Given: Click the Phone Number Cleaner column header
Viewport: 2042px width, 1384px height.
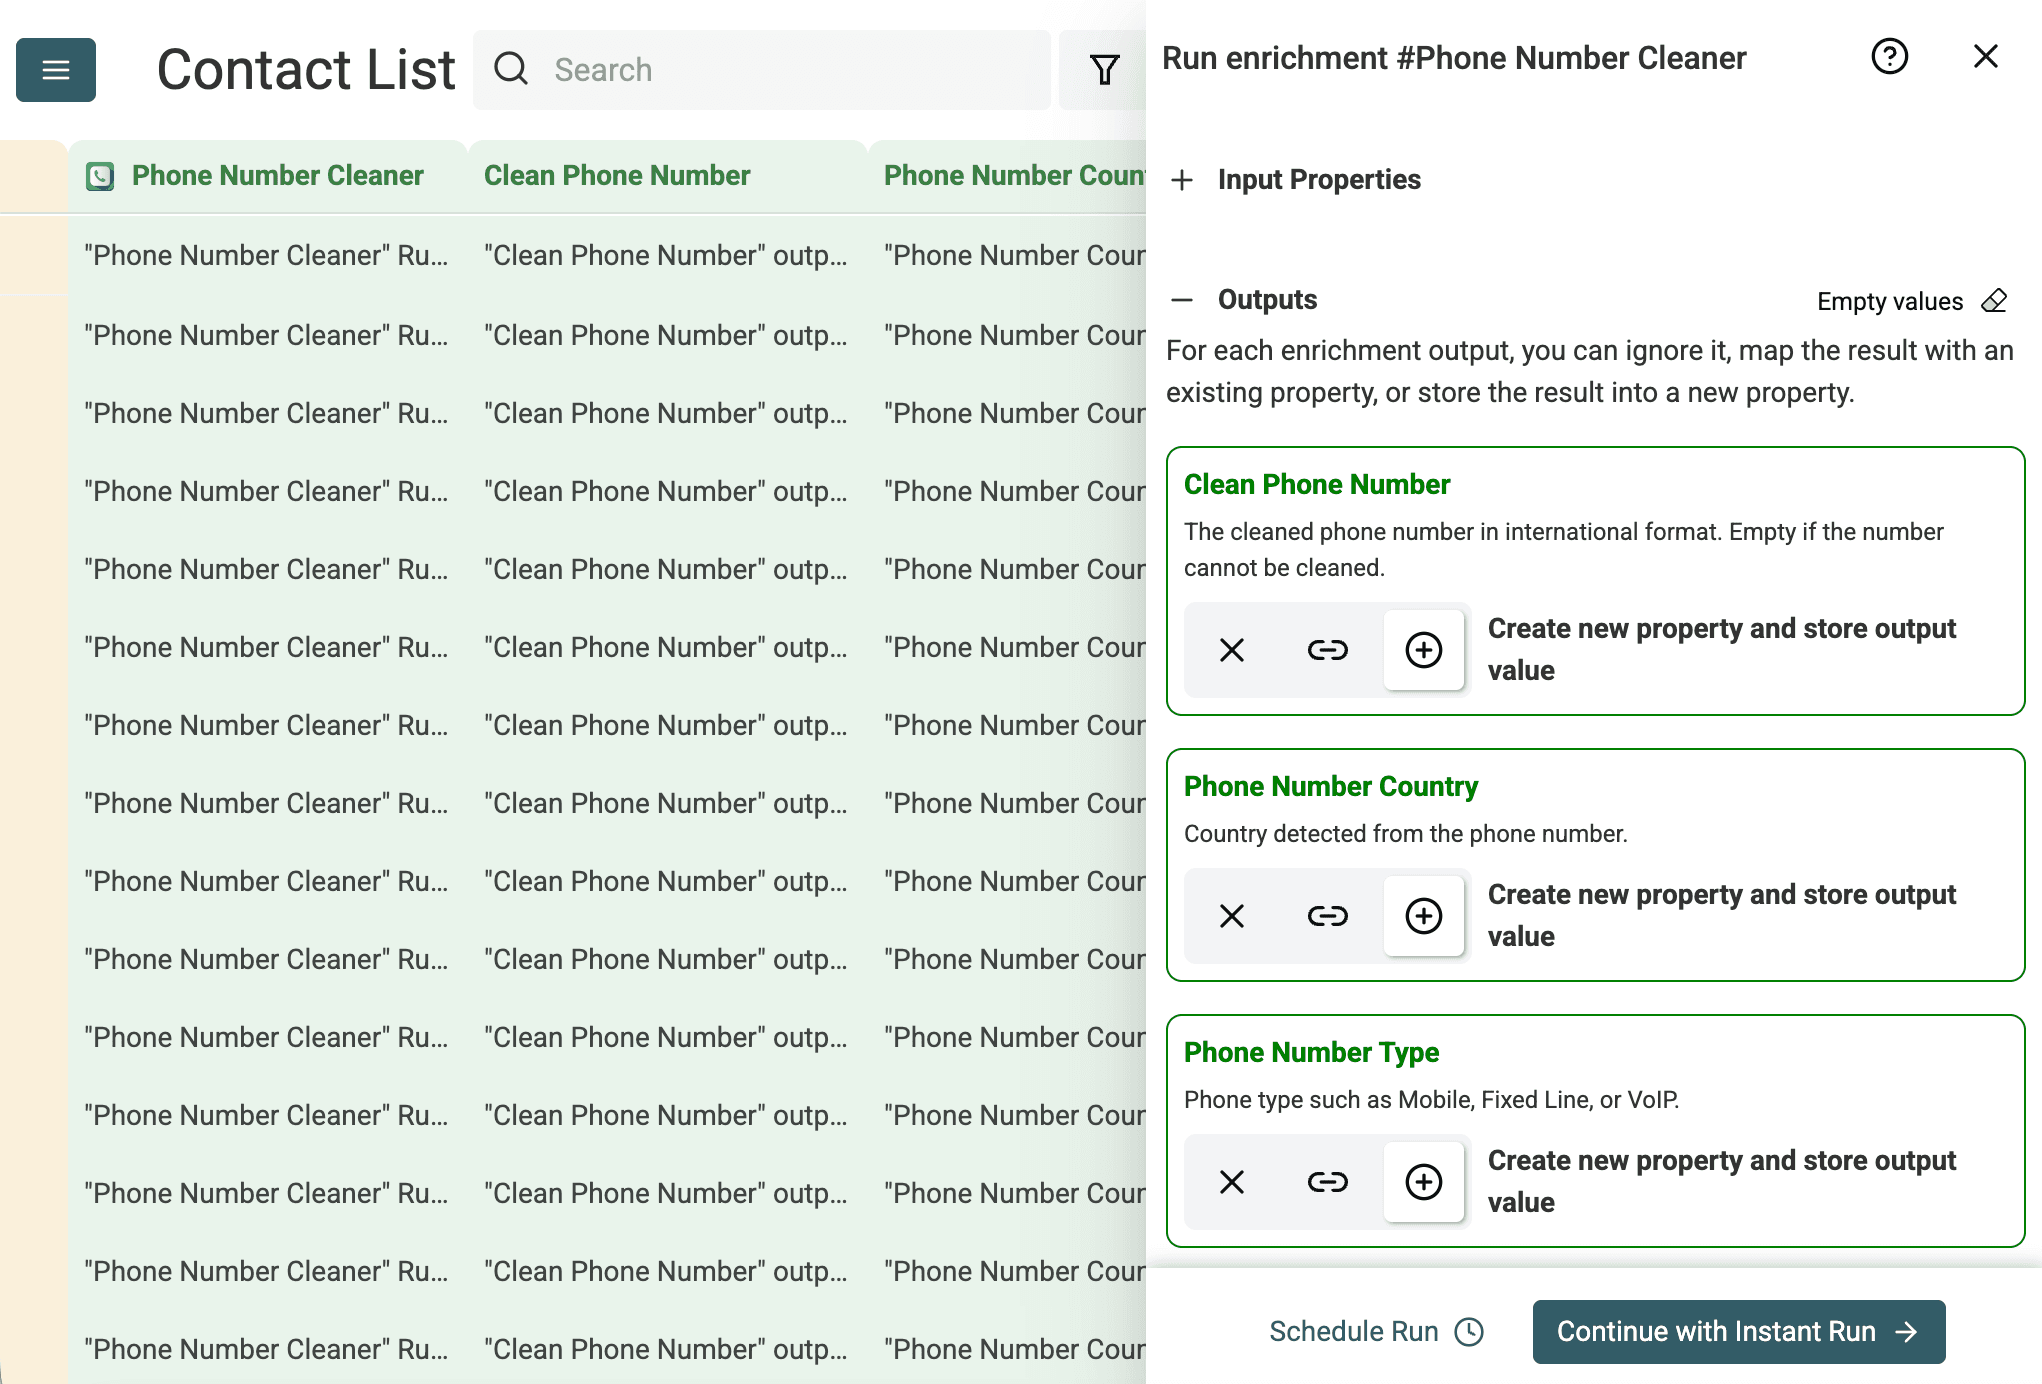Looking at the screenshot, I should coord(277,175).
